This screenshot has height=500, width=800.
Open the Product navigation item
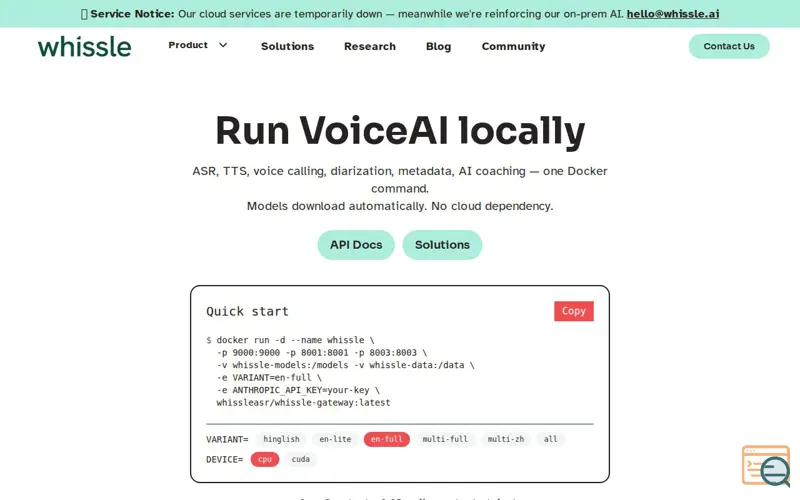(188, 45)
